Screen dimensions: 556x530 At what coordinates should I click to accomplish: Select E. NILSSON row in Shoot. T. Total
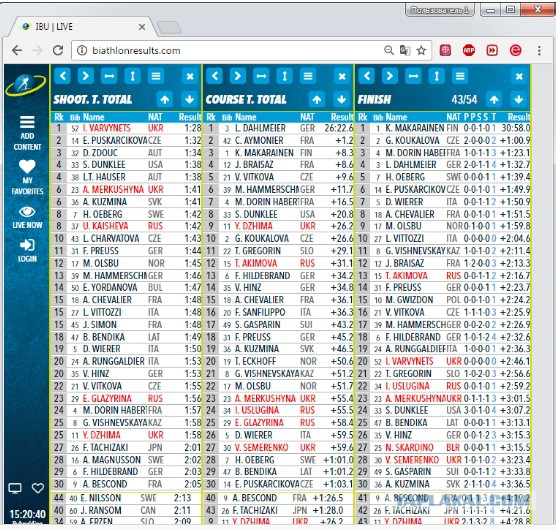click(126, 498)
